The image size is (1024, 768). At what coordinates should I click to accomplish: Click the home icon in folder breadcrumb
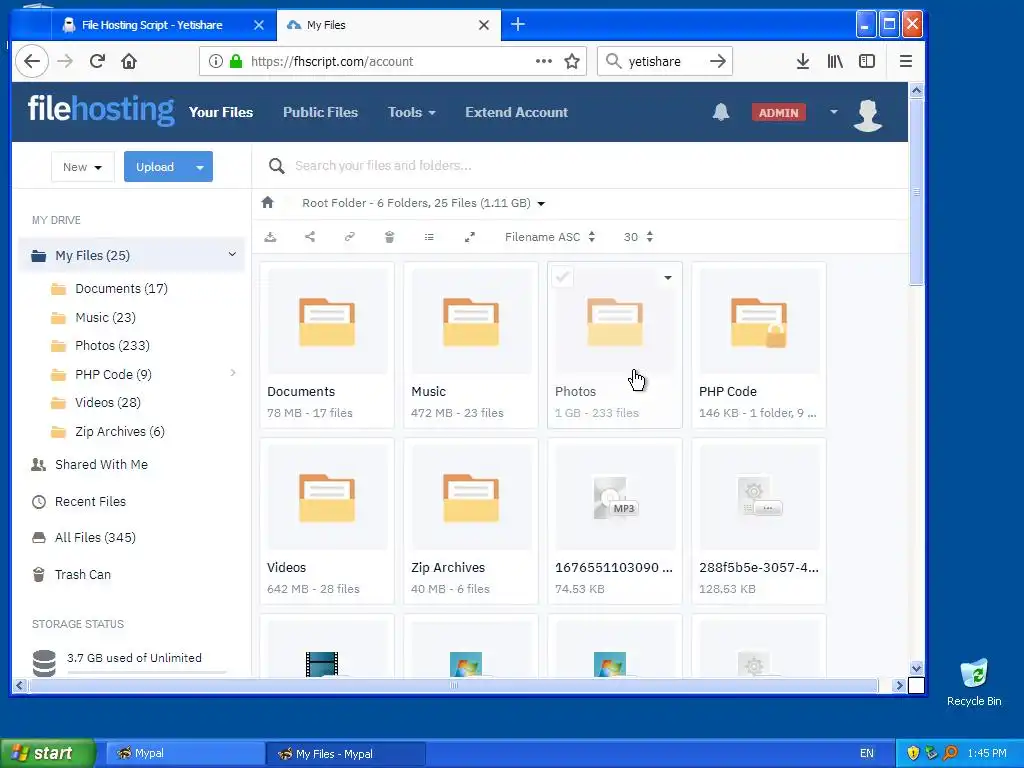point(267,202)
